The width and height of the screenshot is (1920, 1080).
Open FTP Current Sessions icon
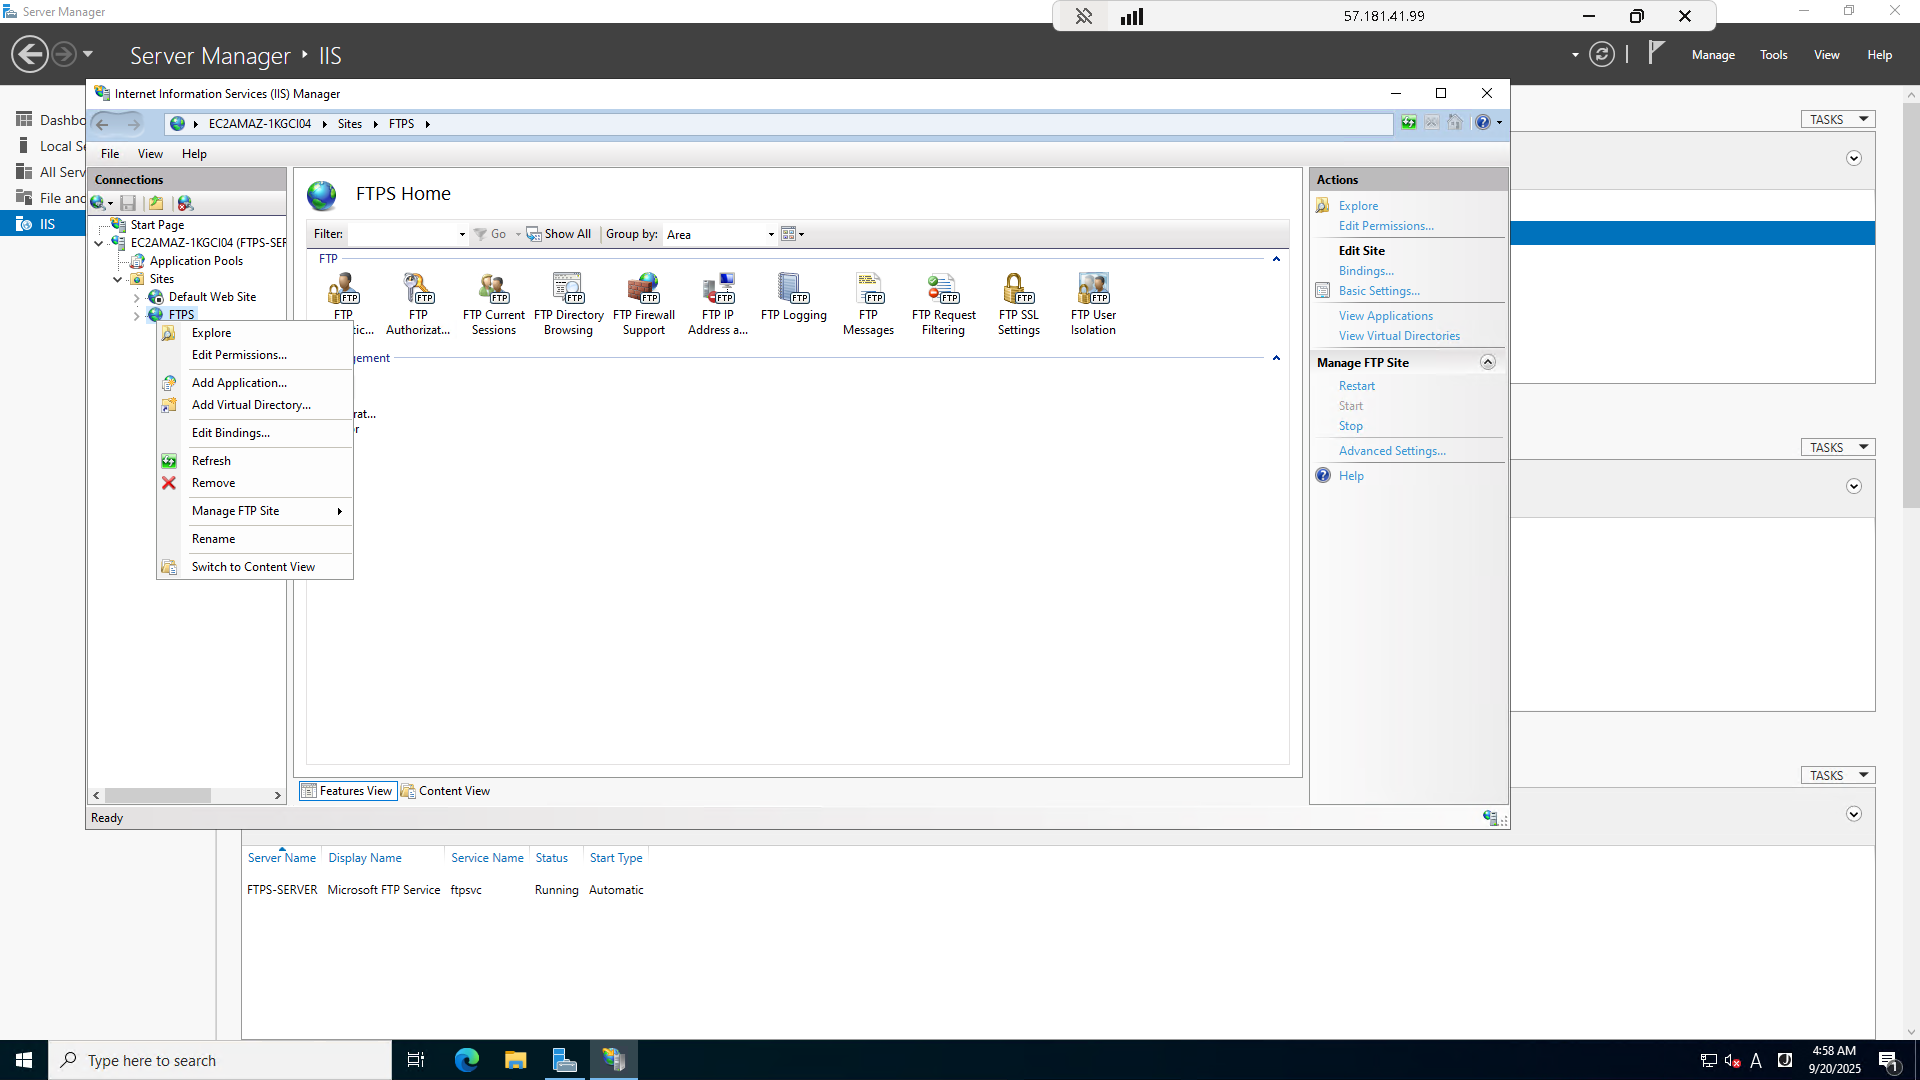pyautogui.click(x=493, y=290)
